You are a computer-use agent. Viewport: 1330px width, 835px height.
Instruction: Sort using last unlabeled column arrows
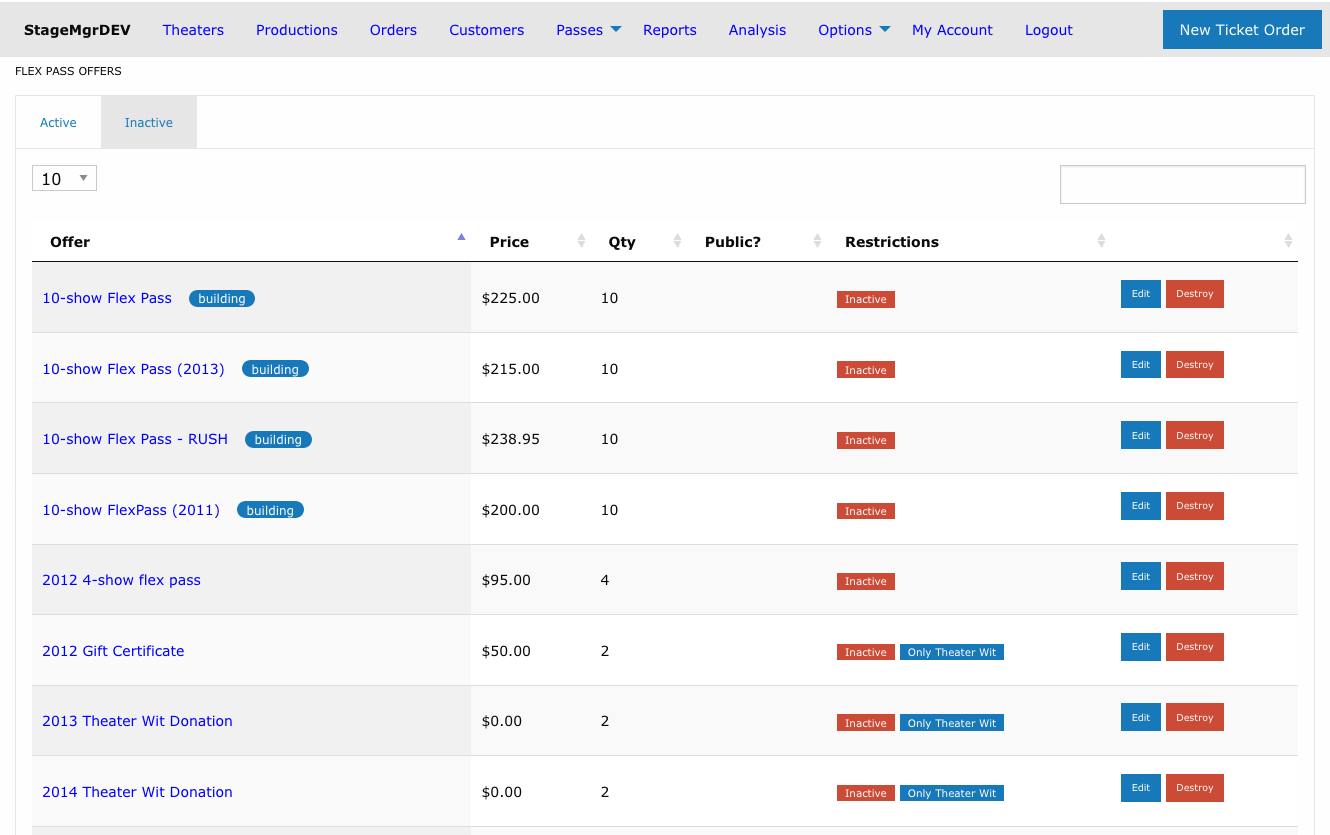point(1288,241)
